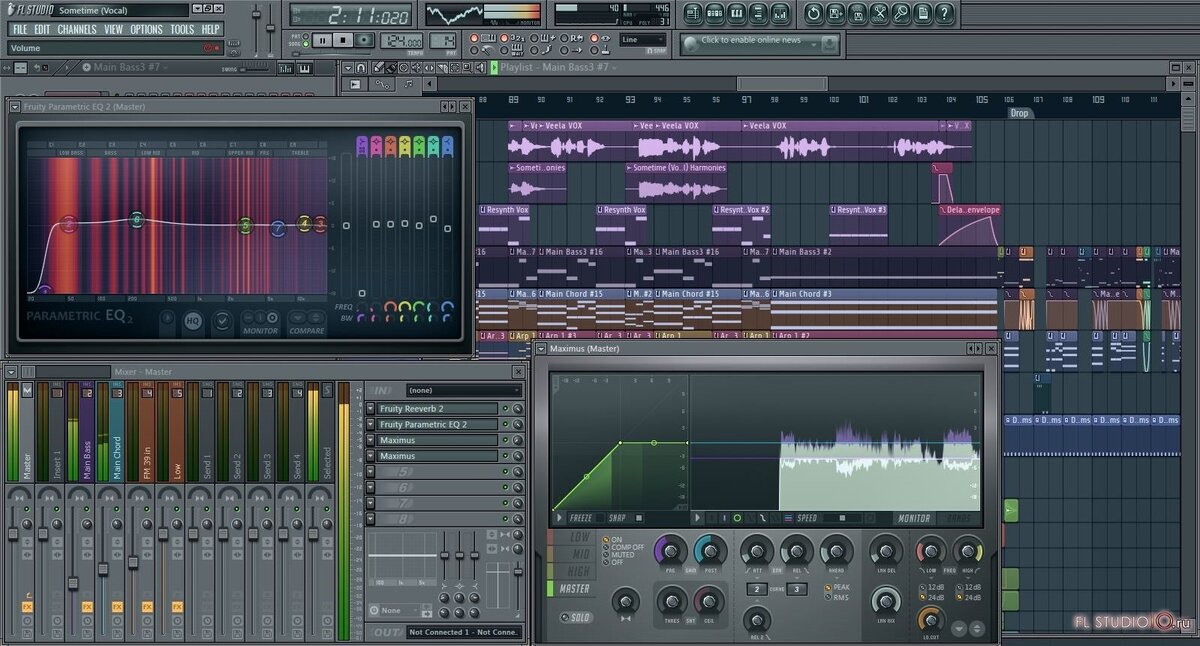The image size is (1200, 646).
Task: Open OPTIONS menu
Action: tap(146, 29)
